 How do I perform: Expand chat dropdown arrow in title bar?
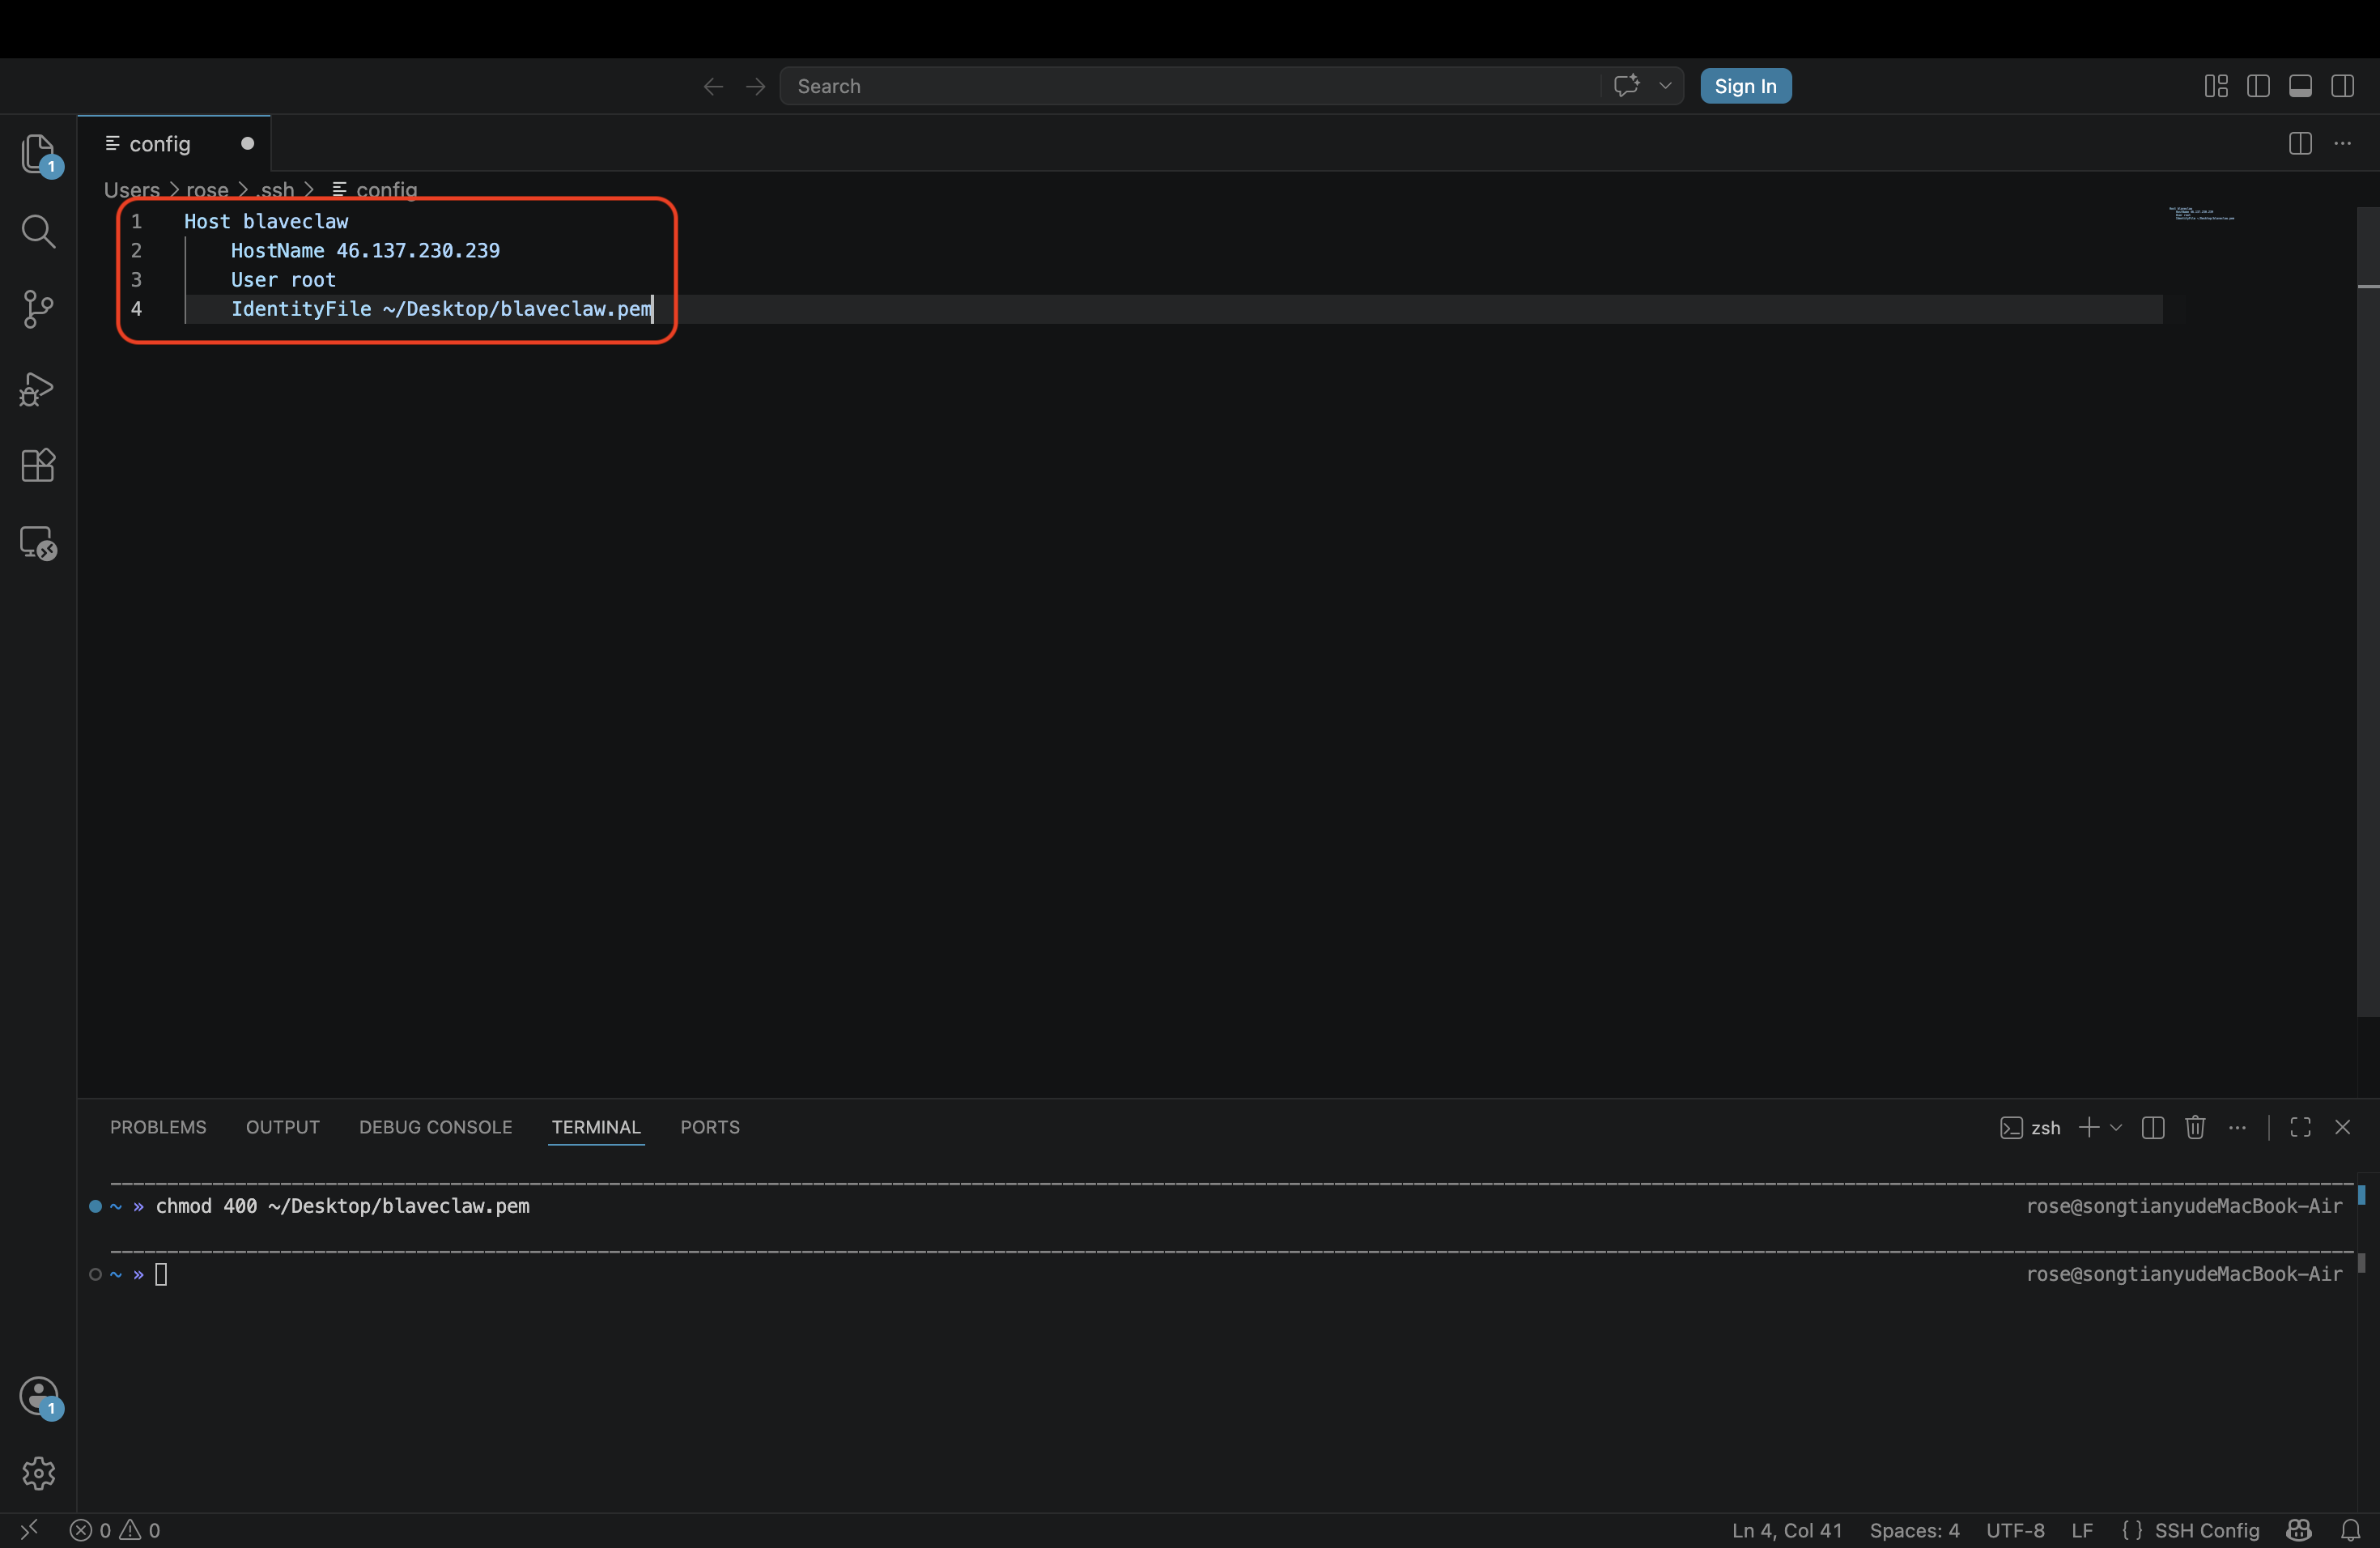1666,86
